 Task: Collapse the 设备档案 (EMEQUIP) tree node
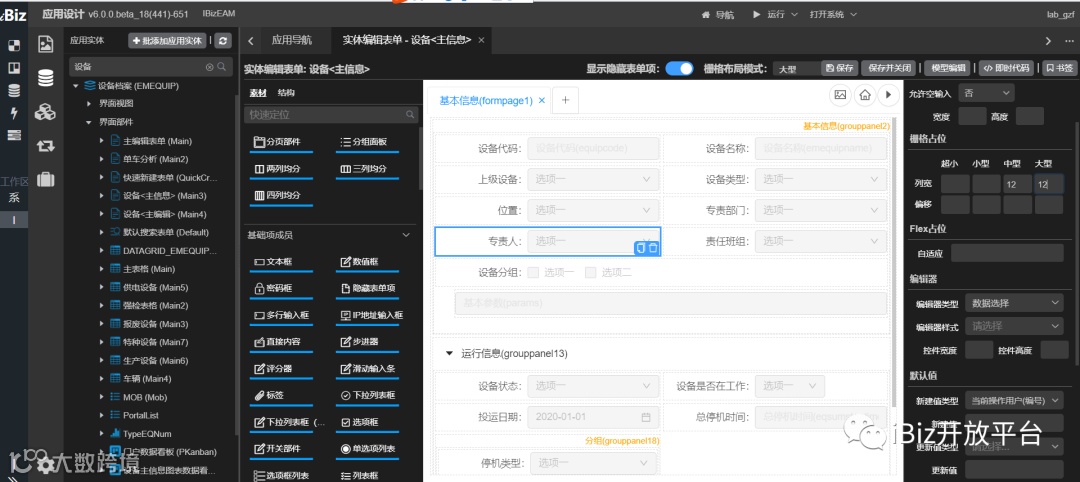(76, 86)
